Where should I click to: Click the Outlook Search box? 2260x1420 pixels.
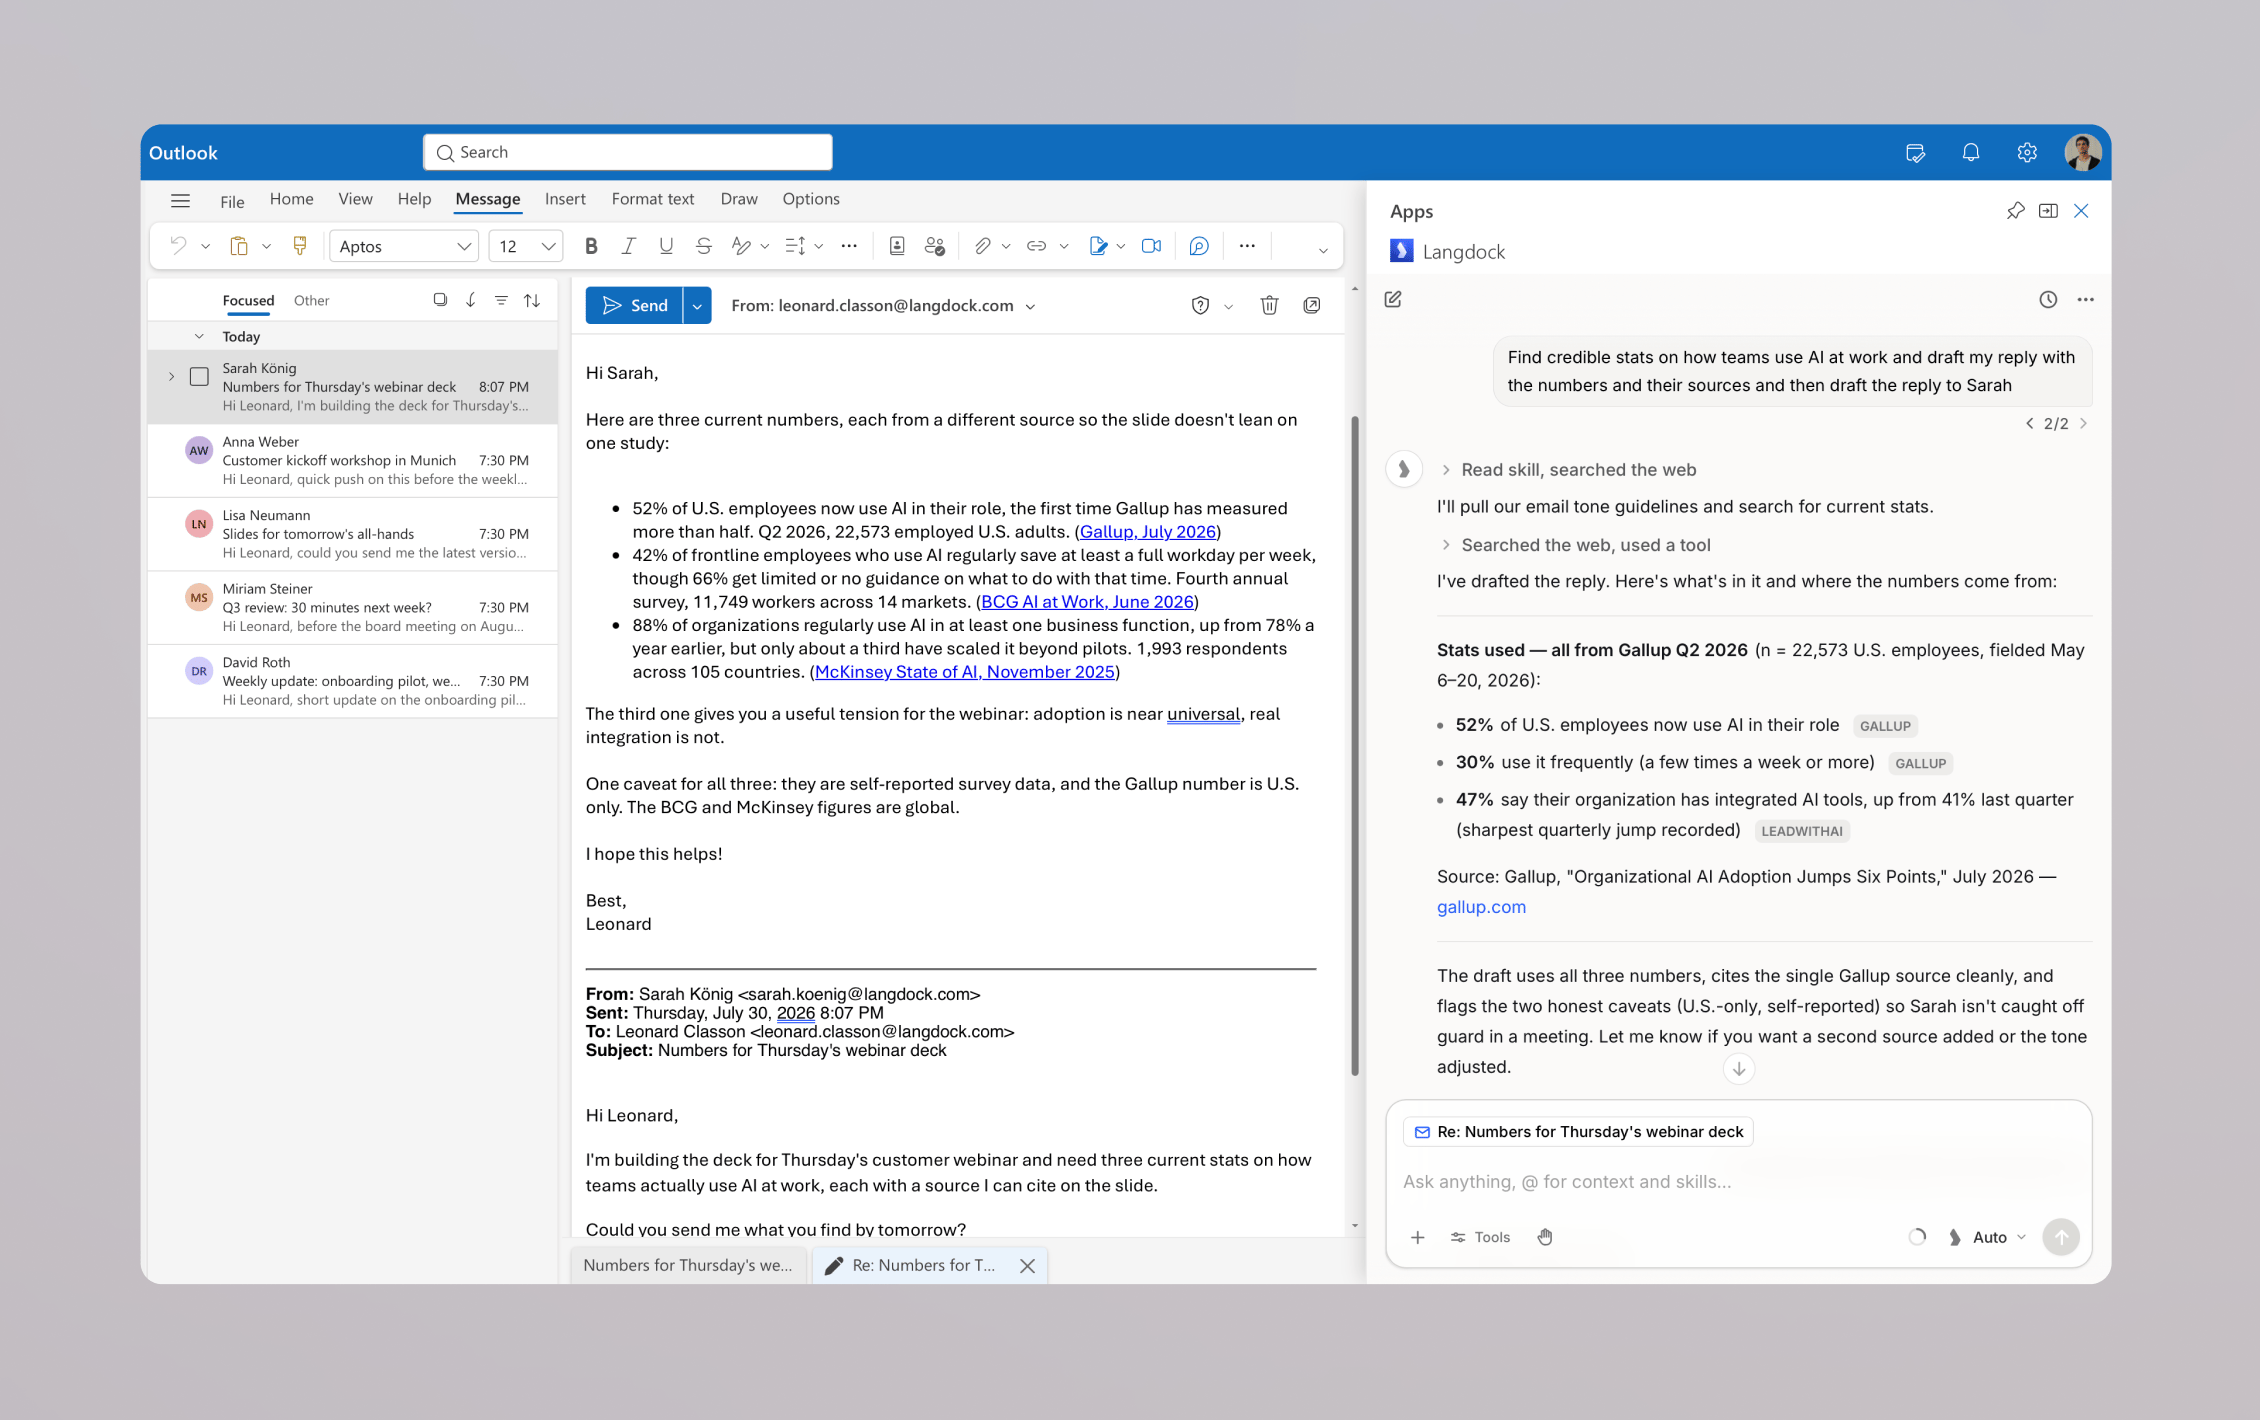628,152
